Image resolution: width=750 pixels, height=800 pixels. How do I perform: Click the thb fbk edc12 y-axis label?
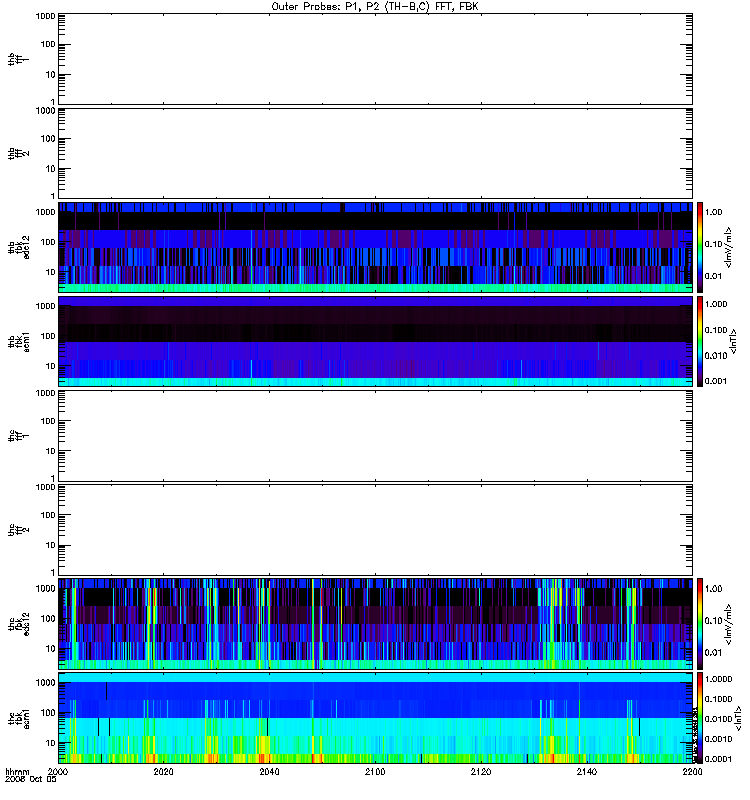pyautogui.click(x=19, y=247)
